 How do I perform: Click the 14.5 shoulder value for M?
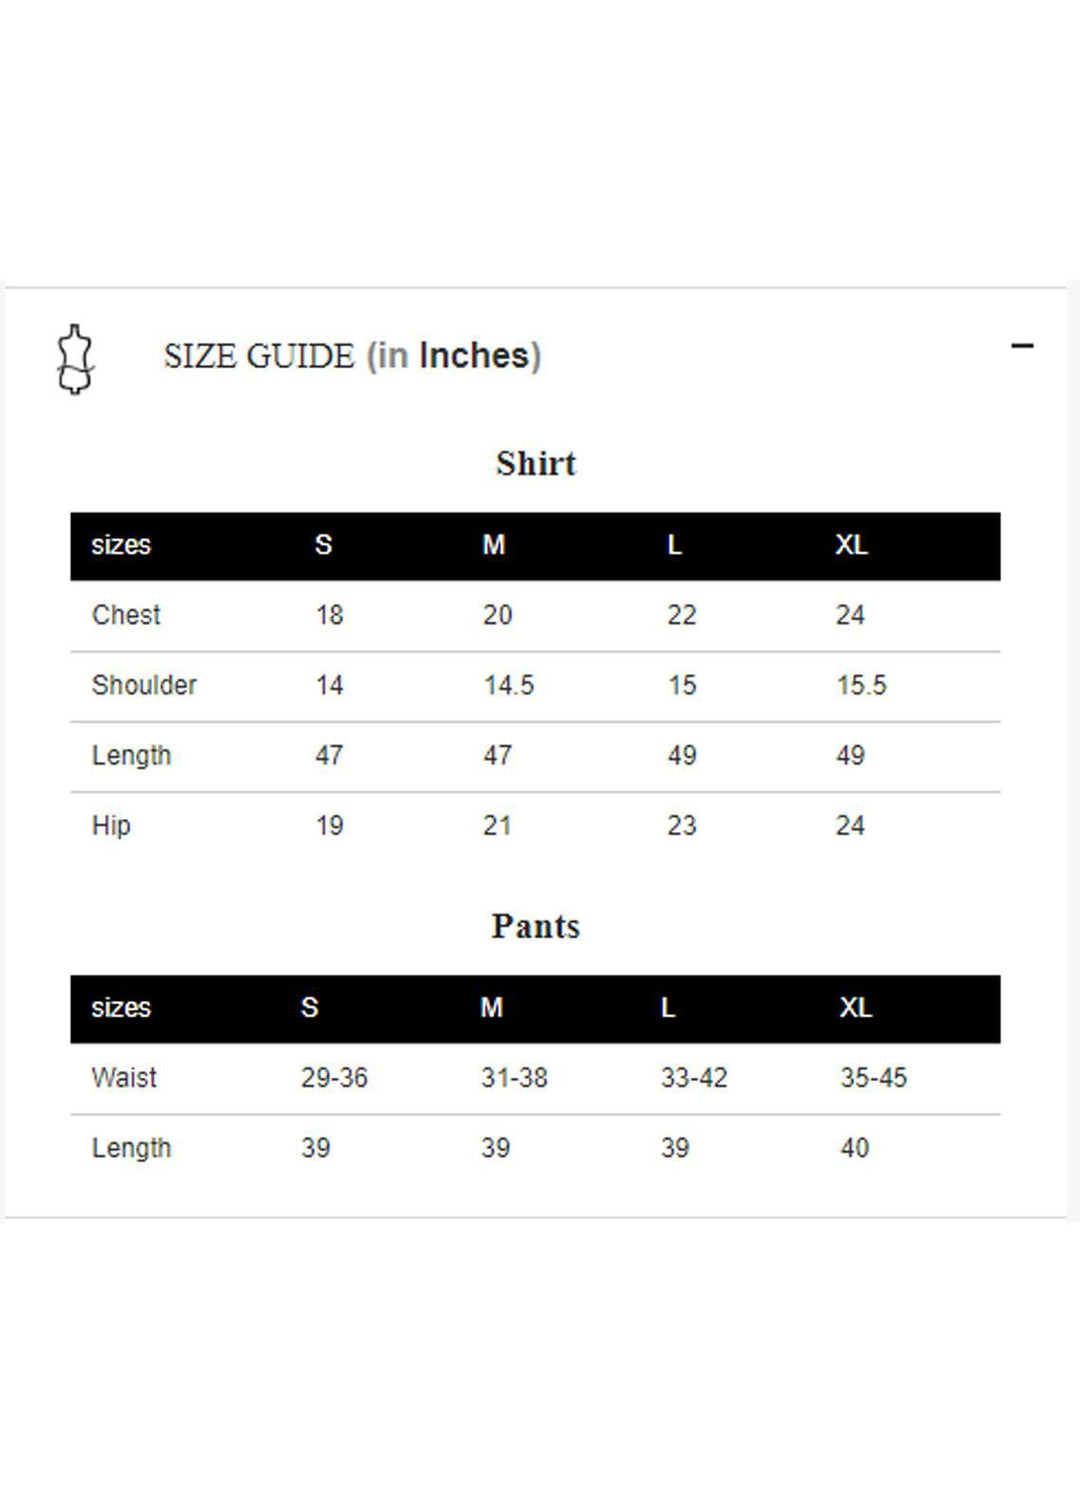click(x=509, y=685)
